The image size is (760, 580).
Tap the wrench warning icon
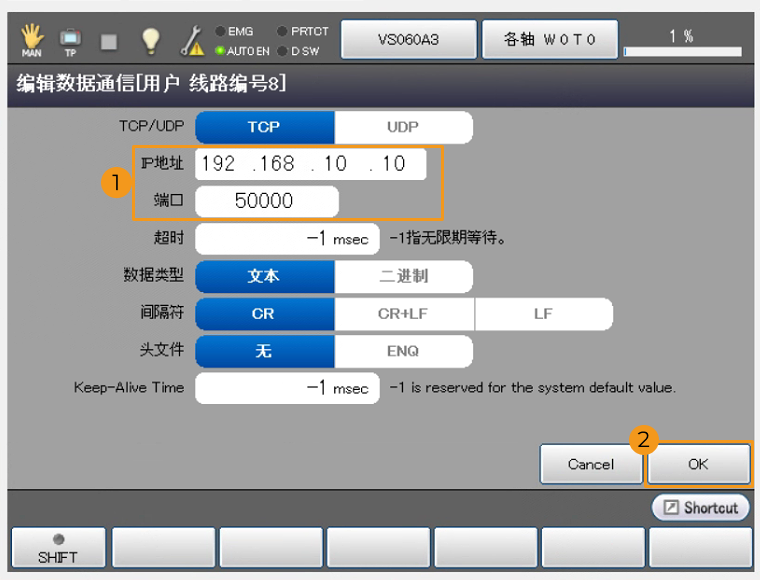(192, 40)
